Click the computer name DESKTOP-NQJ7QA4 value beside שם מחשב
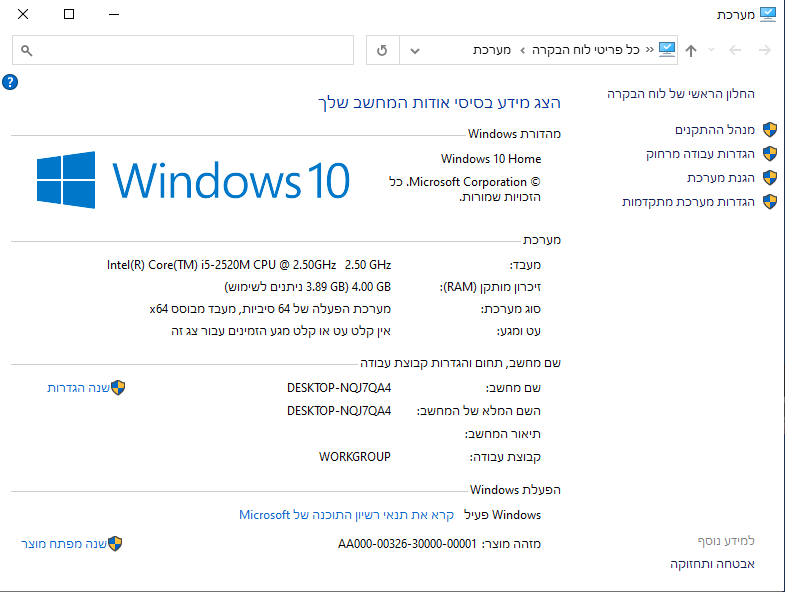Image resolution: width=785 pixels, height=592 pixels. tap(339, 388)
